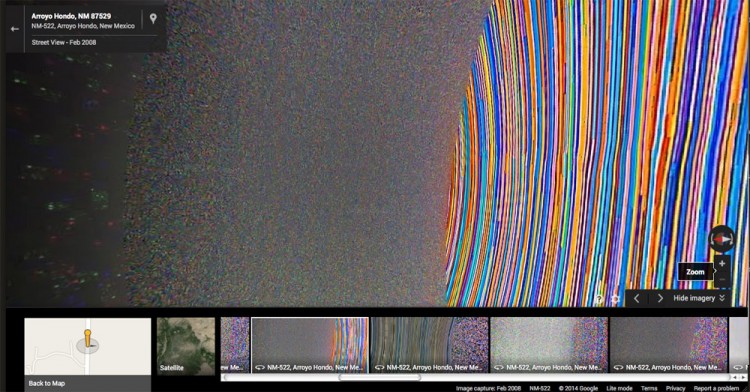Go to next imagery with right chevron
The width and height of the screenshot is (750, 392).
point(660,298)
